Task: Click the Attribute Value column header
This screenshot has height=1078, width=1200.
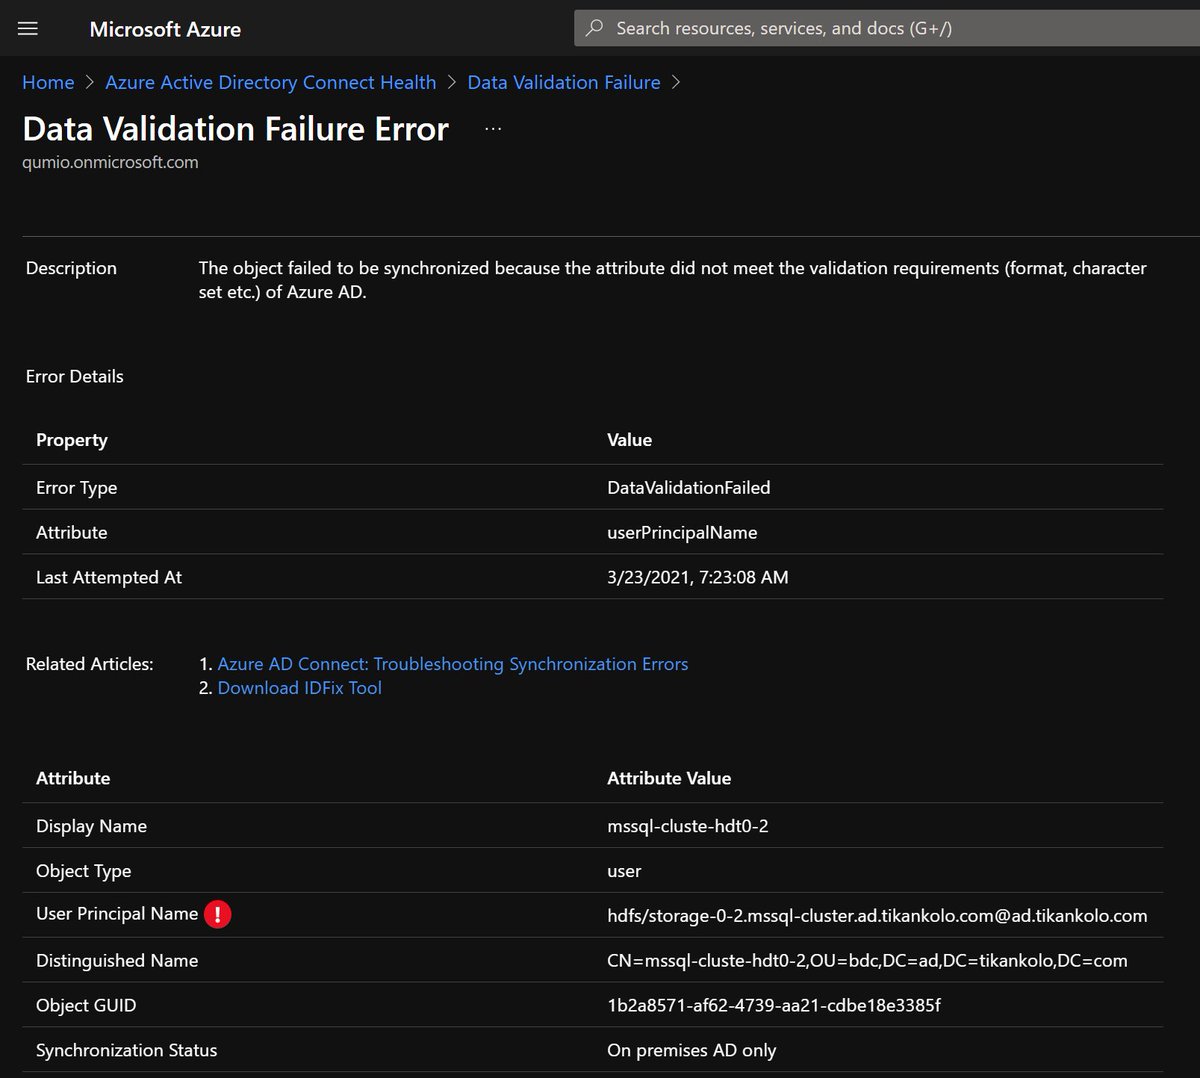Action: (x=669, y=778)
